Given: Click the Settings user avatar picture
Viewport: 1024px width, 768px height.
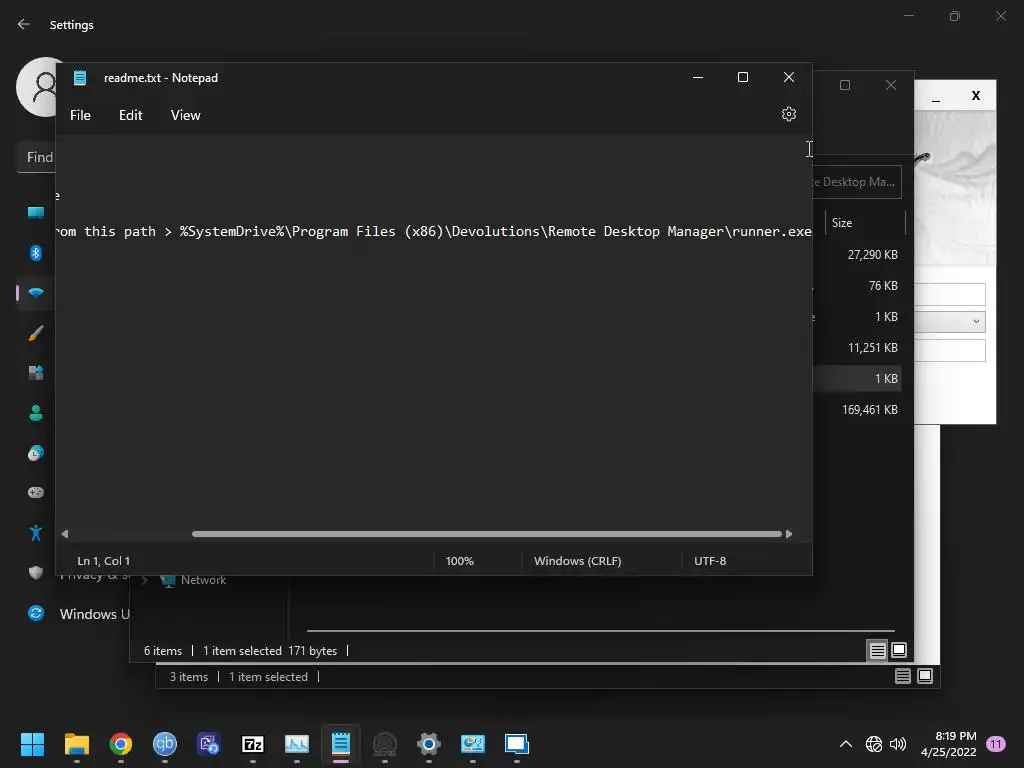Looking at the screenshot, I should pyautogui.click(x=37, y=87).
